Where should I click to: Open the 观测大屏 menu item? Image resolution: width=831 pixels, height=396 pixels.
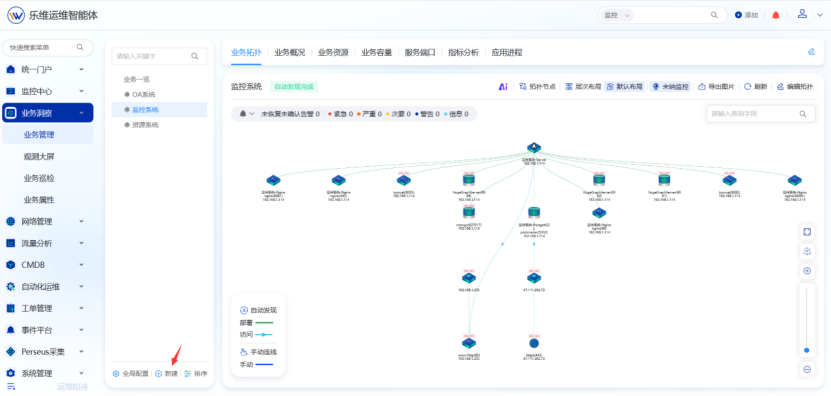[39, 156]
